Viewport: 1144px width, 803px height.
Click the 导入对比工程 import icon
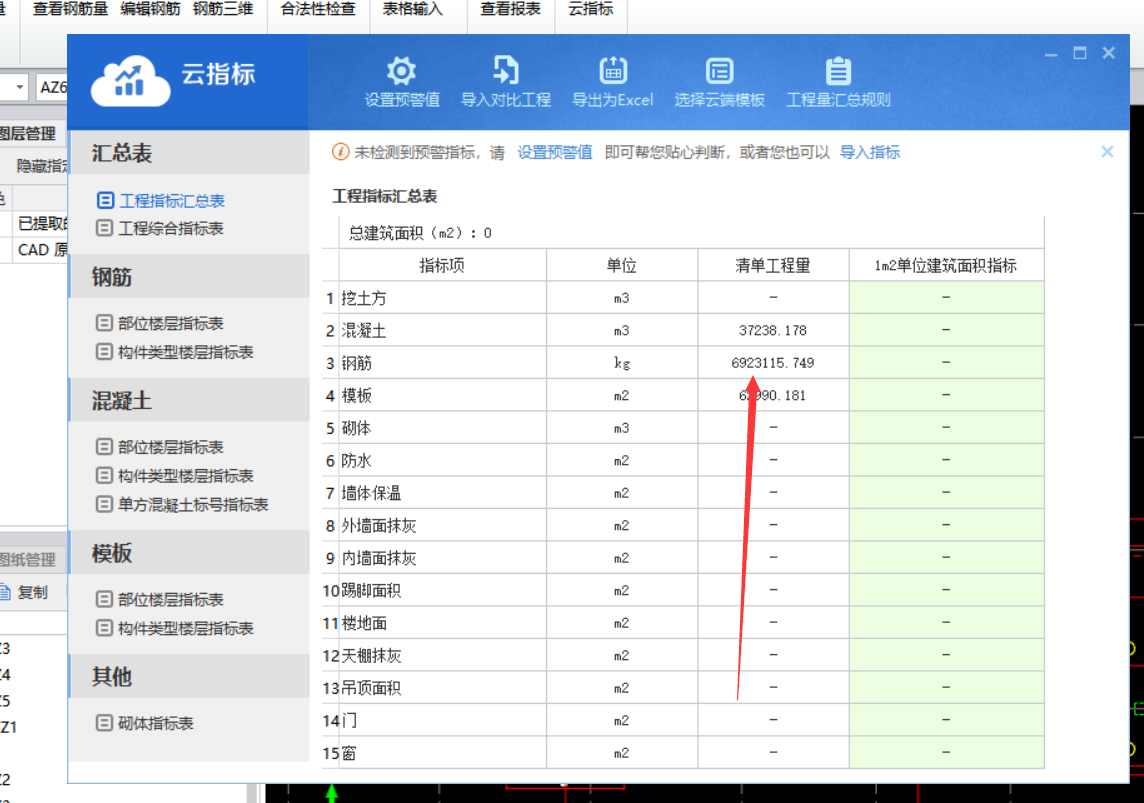click(x=506, y=71)
